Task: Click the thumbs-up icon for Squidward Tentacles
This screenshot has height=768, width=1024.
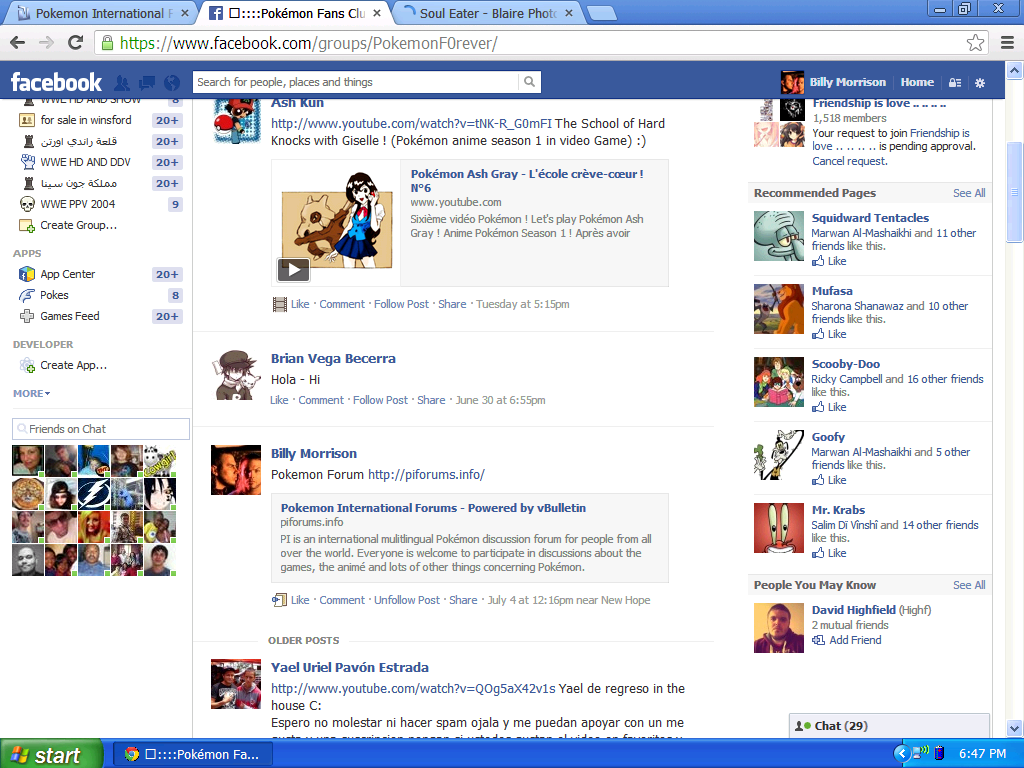Action: coord(818,261)
